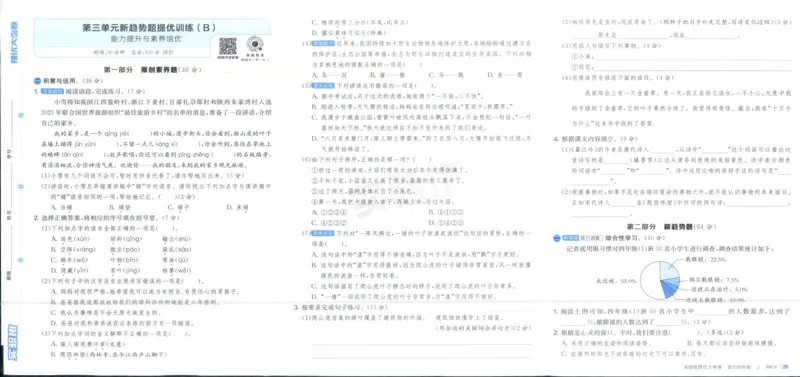800x377 pixels.
Task: Click the round seal logo beside the QR code
Action: (254, 44)
